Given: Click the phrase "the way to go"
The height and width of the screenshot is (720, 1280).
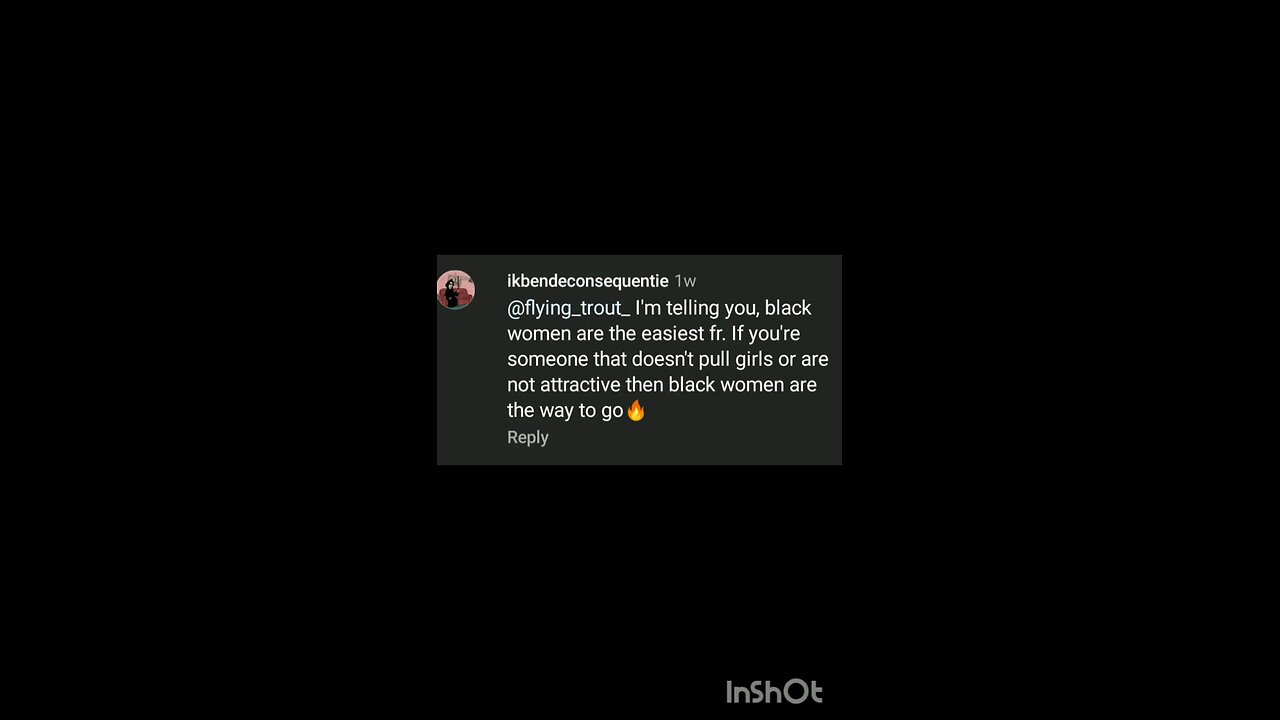Looking at the screenshot, I should point(565,410).
